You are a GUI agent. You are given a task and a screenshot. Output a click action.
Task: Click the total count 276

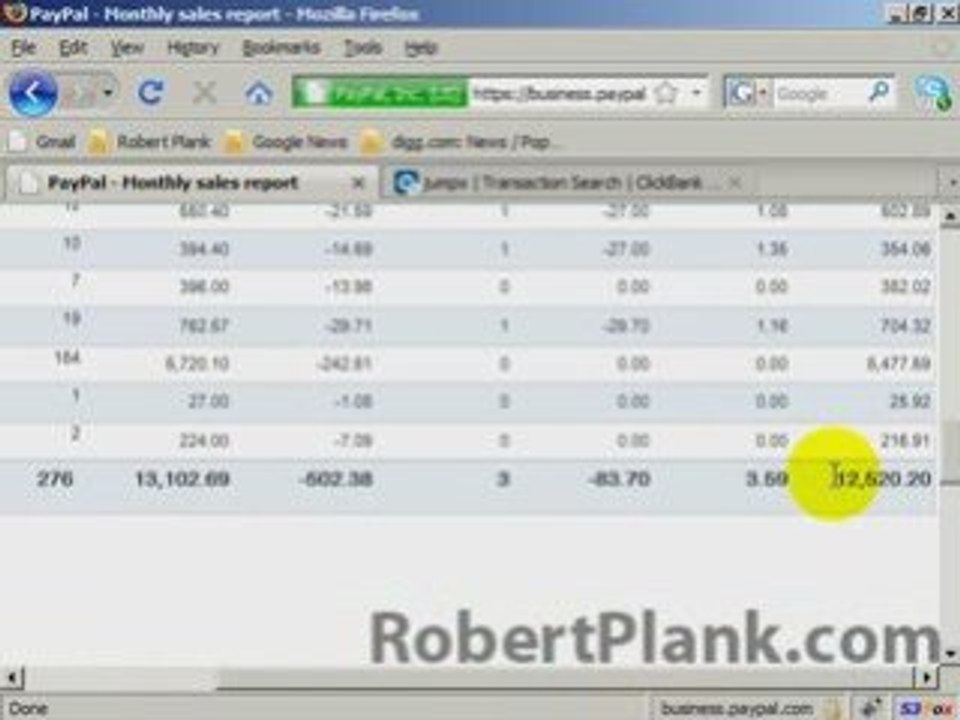click(55, 479)
